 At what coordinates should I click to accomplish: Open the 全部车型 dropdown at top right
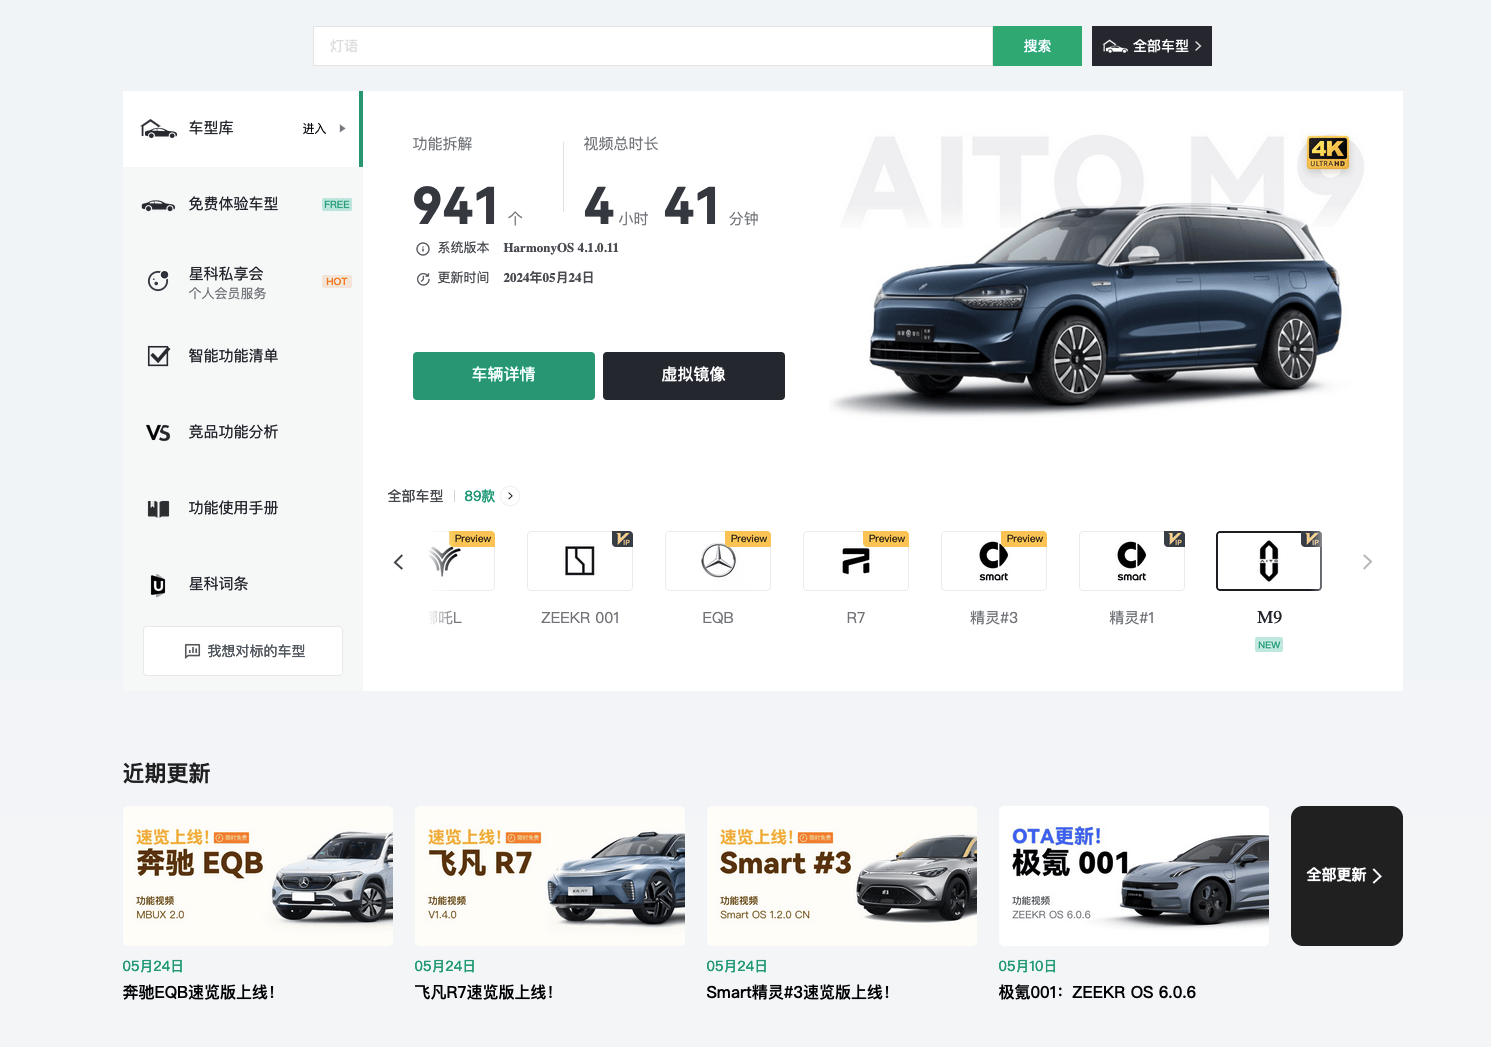1151,46
